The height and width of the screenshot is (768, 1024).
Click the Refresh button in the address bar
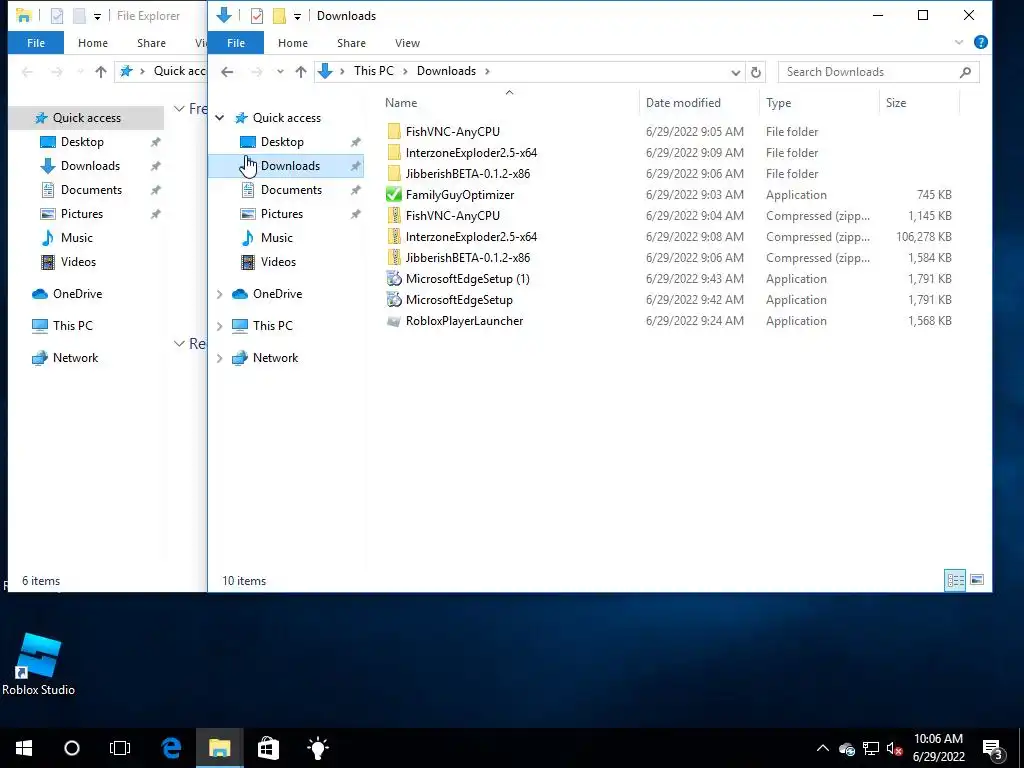[756, 72]
